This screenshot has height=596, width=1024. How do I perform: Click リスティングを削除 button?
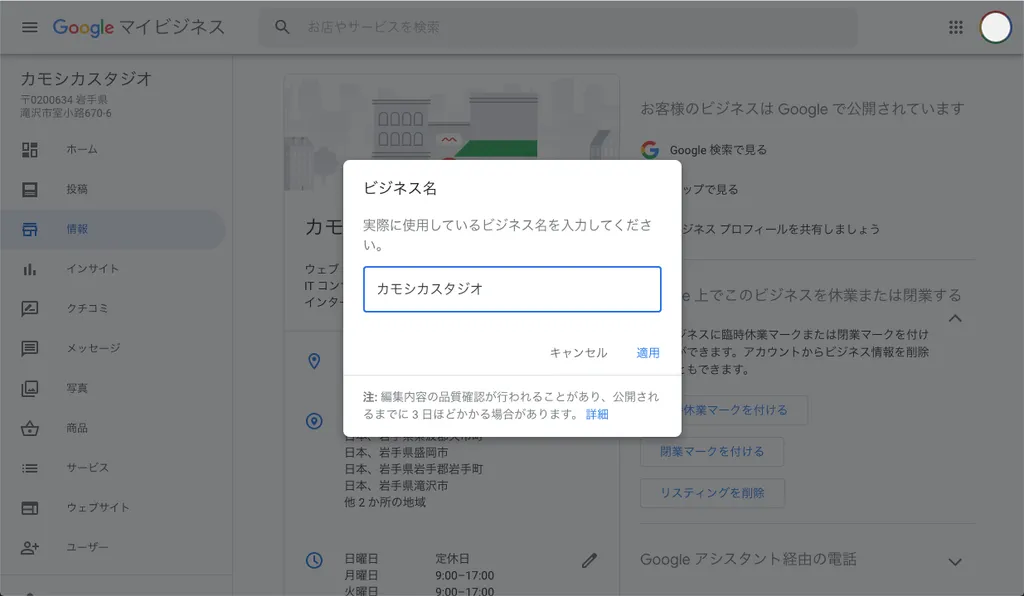click(x=712, y=493)
